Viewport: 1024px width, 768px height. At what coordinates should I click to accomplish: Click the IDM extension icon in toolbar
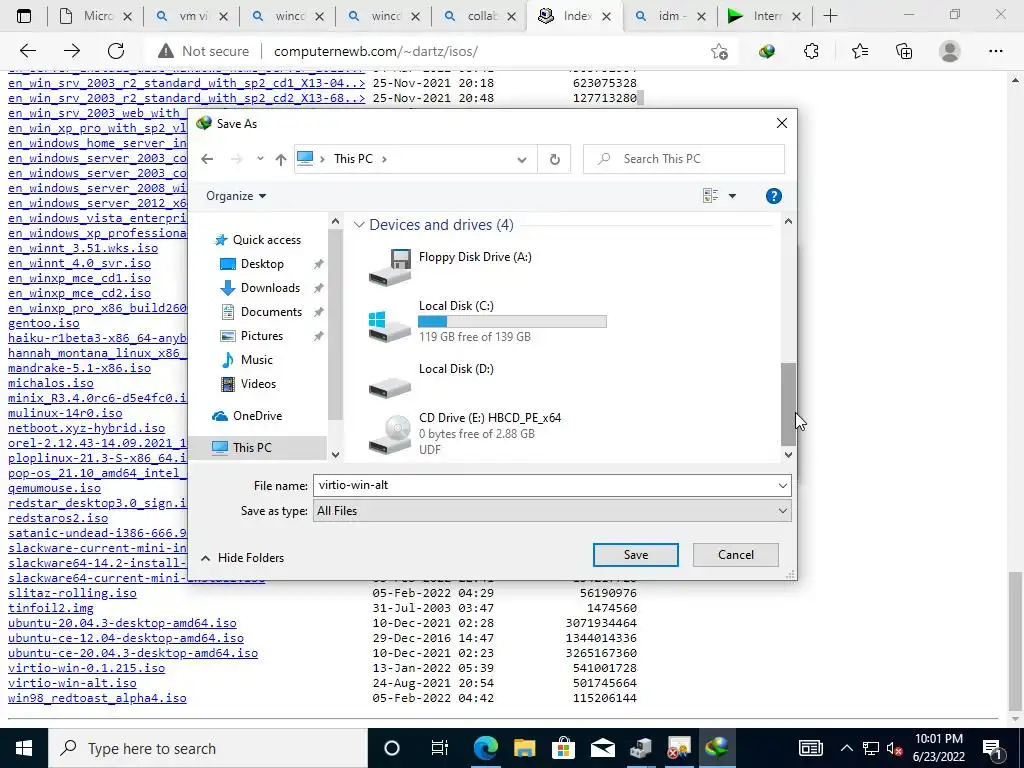767,51
